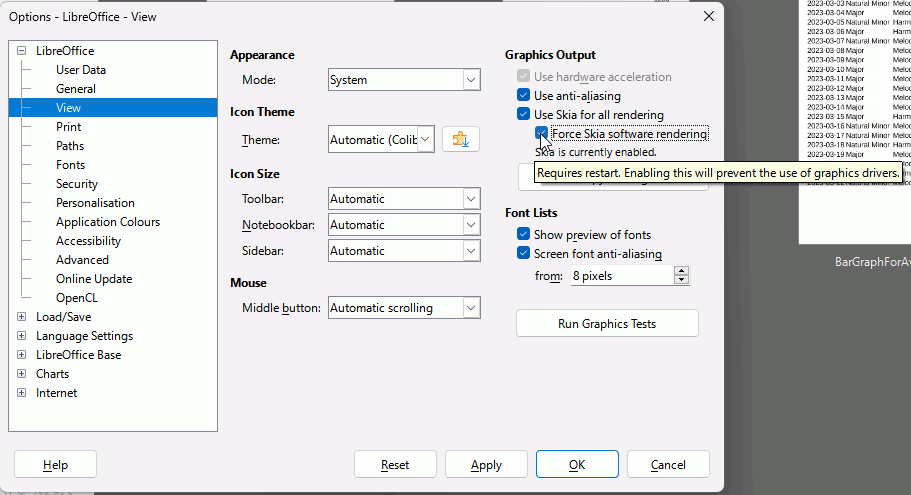The image size is (911, 495).
Task: Increase the anti-aliasing from pixels value
Action: (682, 271)
